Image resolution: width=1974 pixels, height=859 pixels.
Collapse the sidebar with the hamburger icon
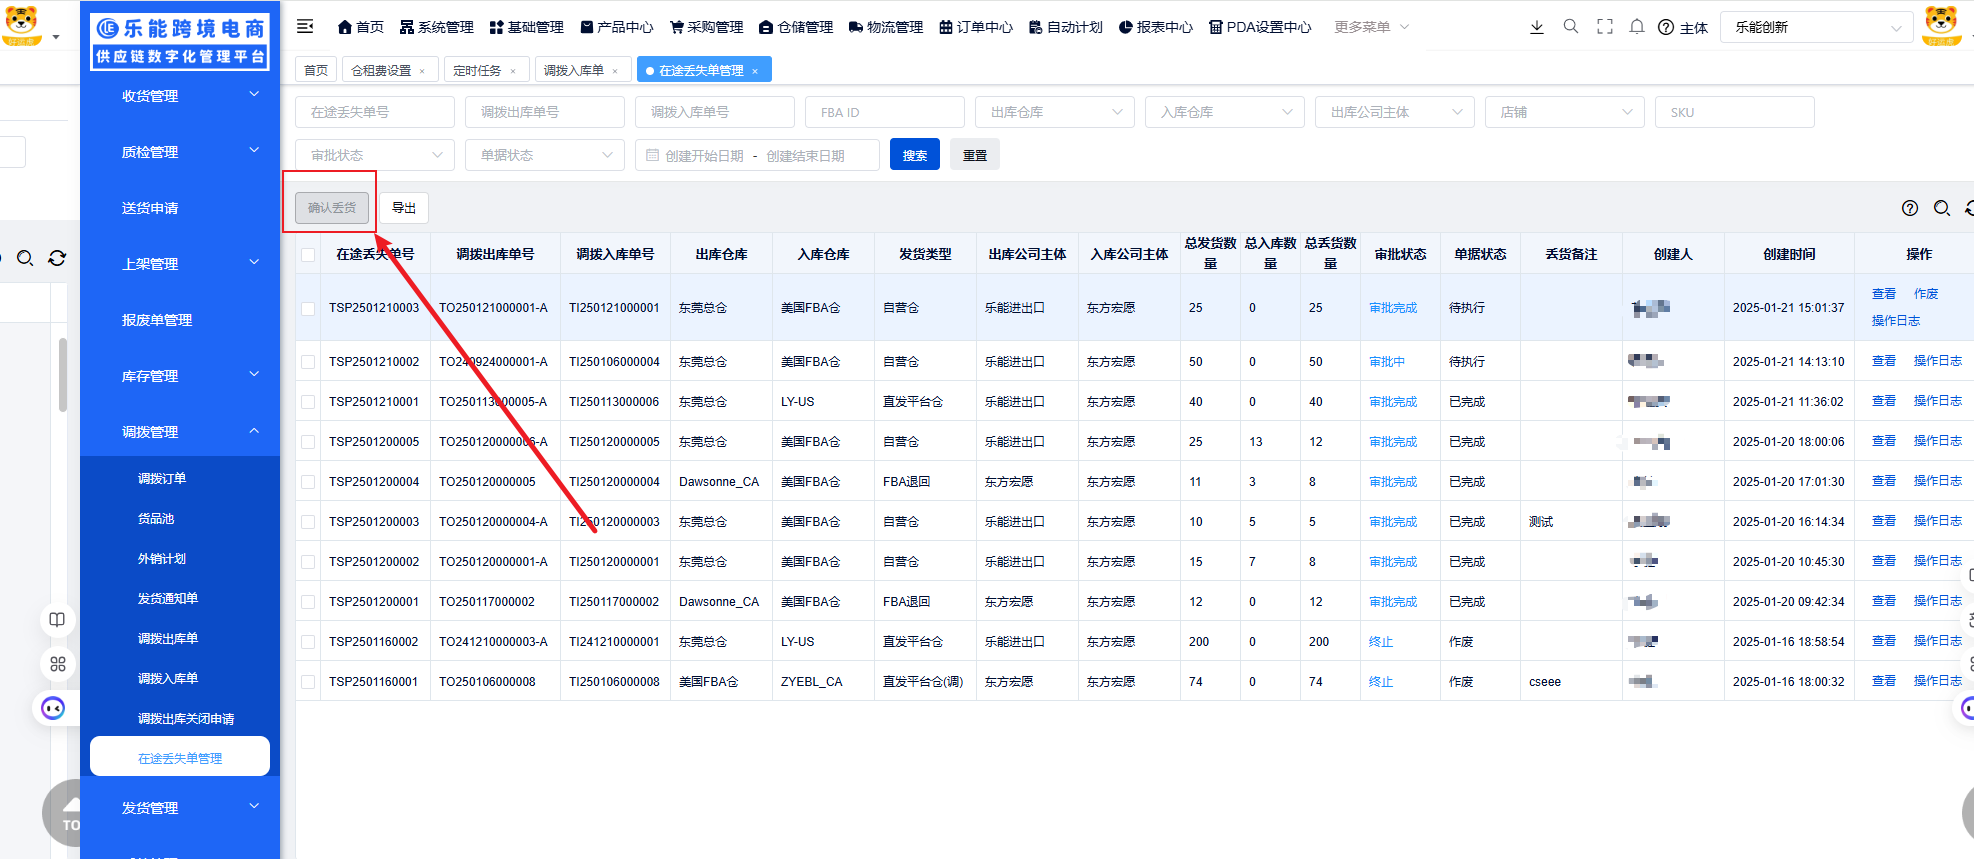(x=305, y=26)
